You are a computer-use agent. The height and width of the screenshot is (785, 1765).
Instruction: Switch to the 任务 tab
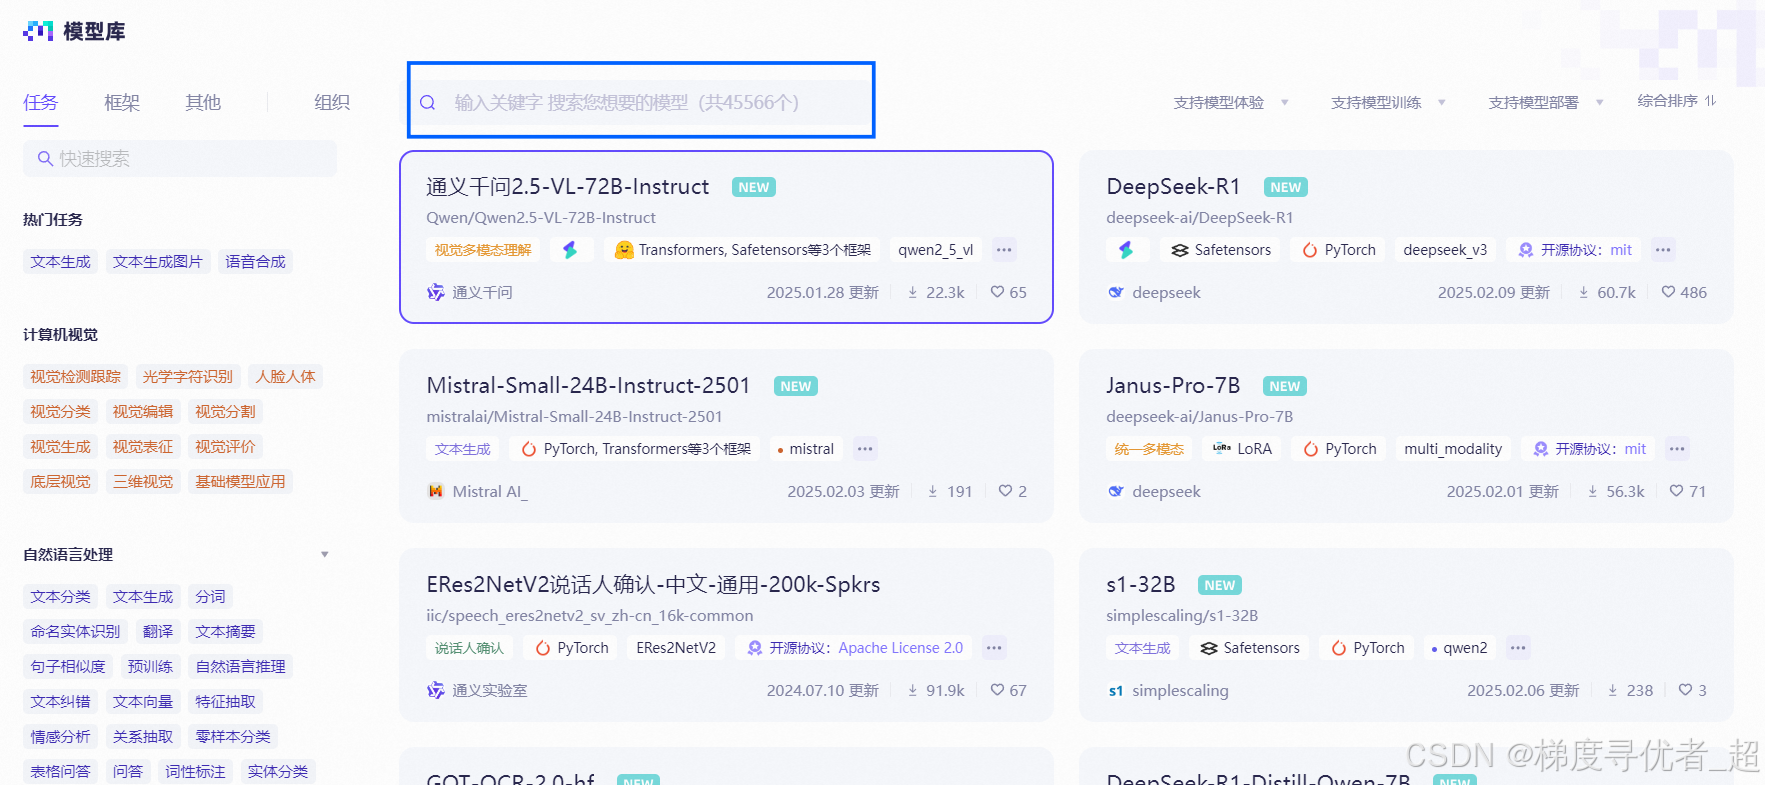pyautogui.click(x=41, y=102)
